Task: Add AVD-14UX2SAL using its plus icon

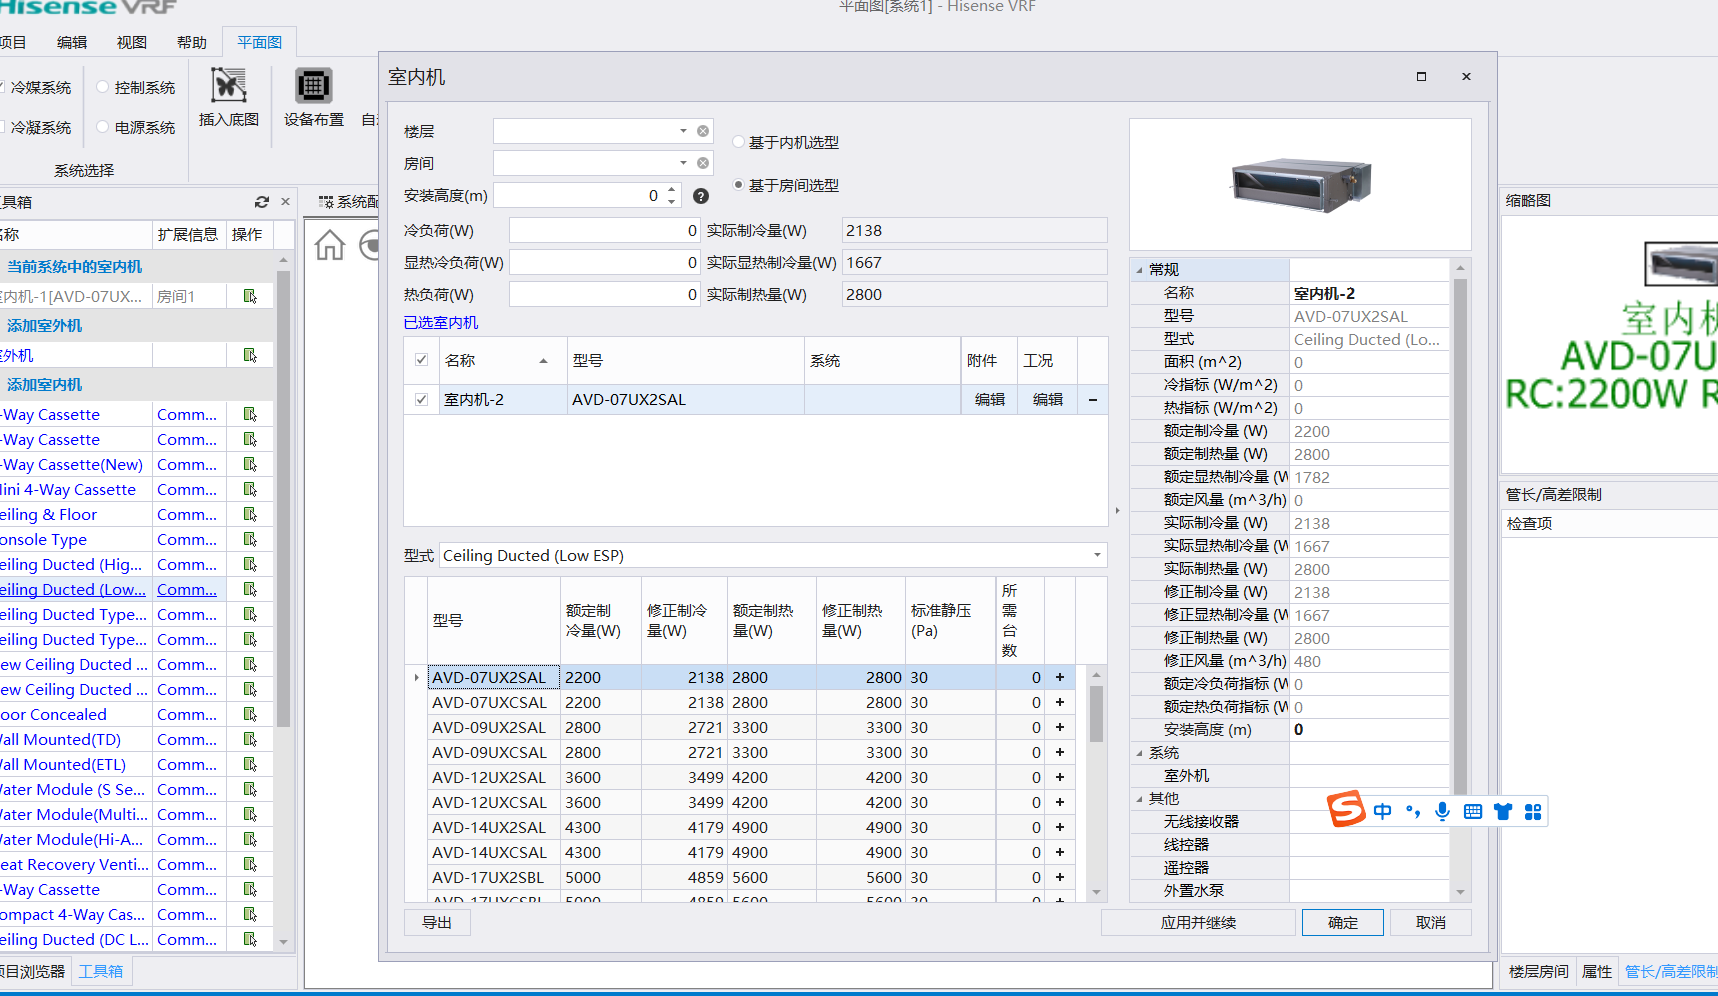Action: tap(1060, 827)
